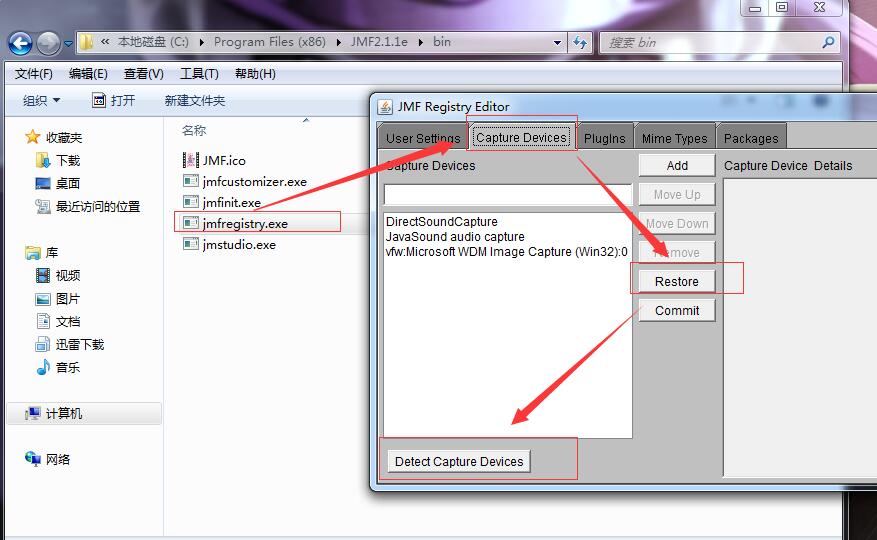Click the Add button
877x540 pixels.
(677, 166)
